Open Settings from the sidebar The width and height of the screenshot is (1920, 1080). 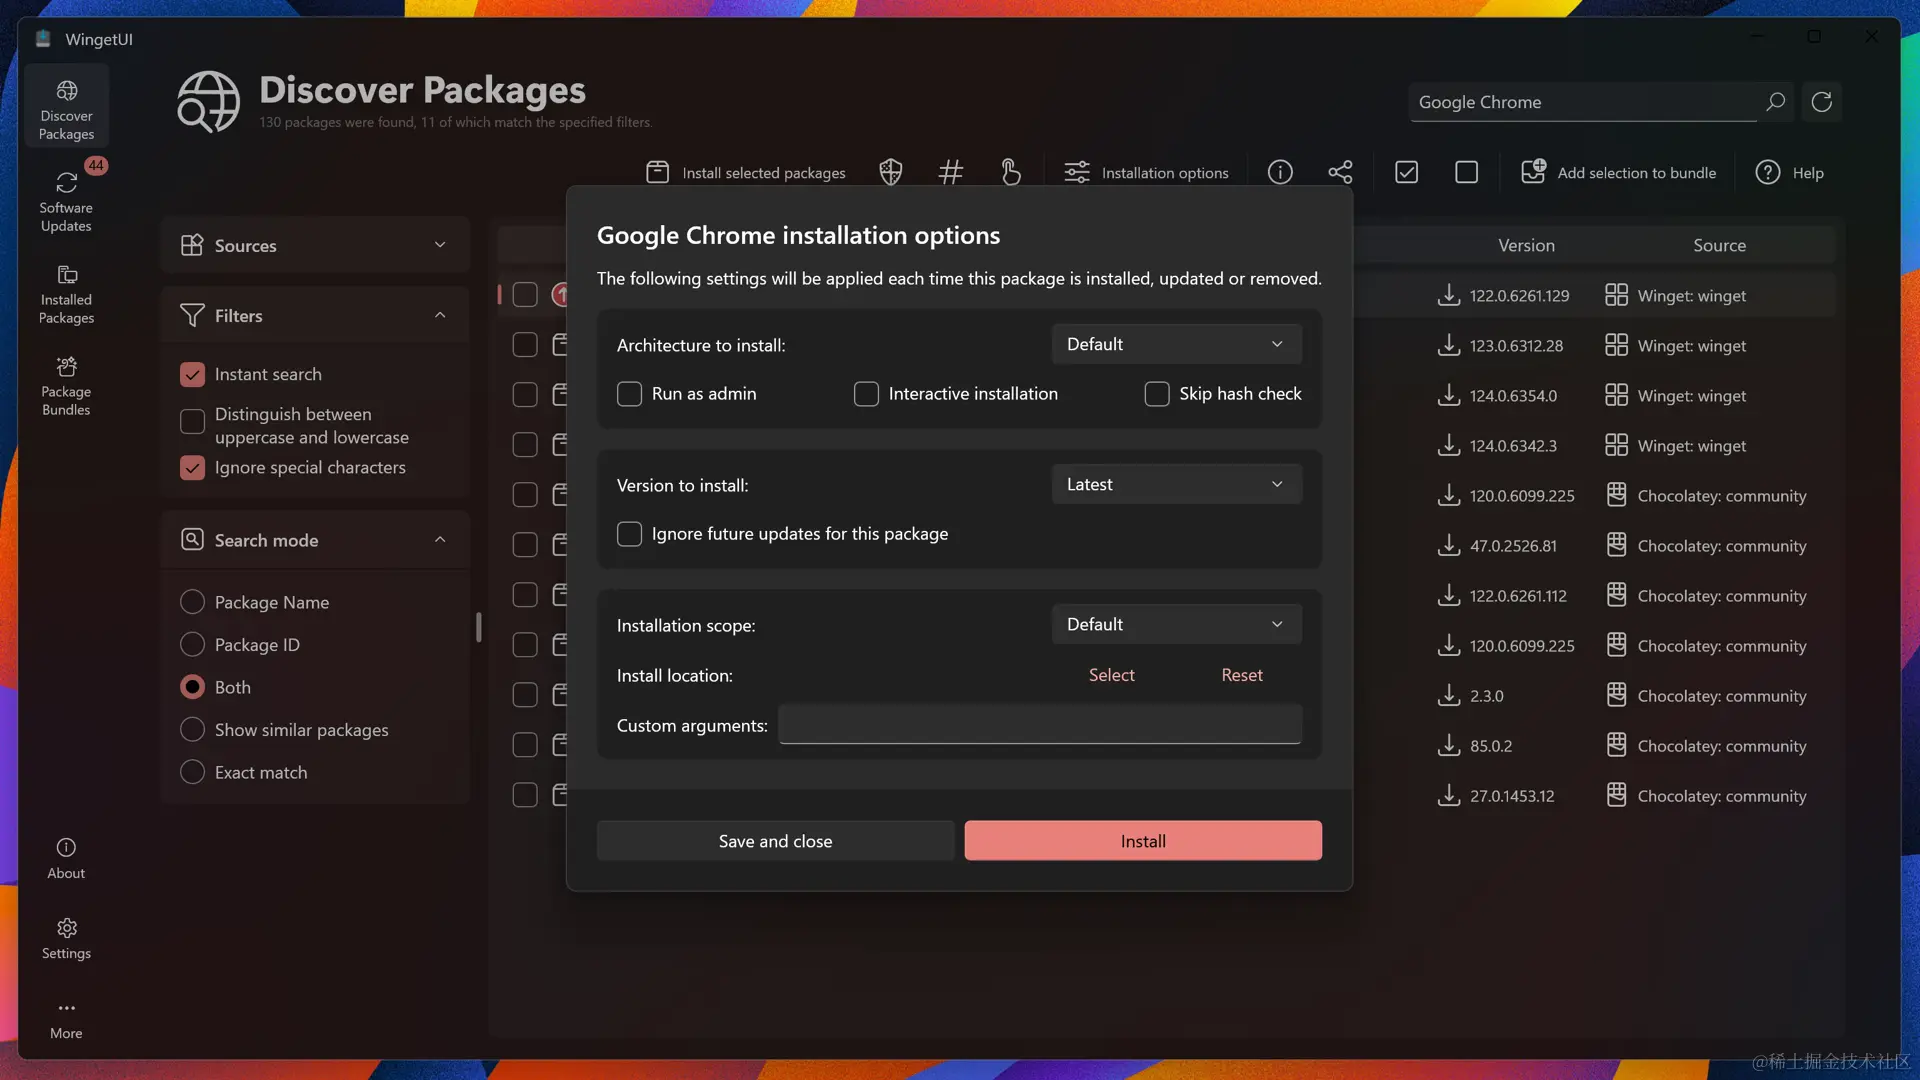[66, 938]
